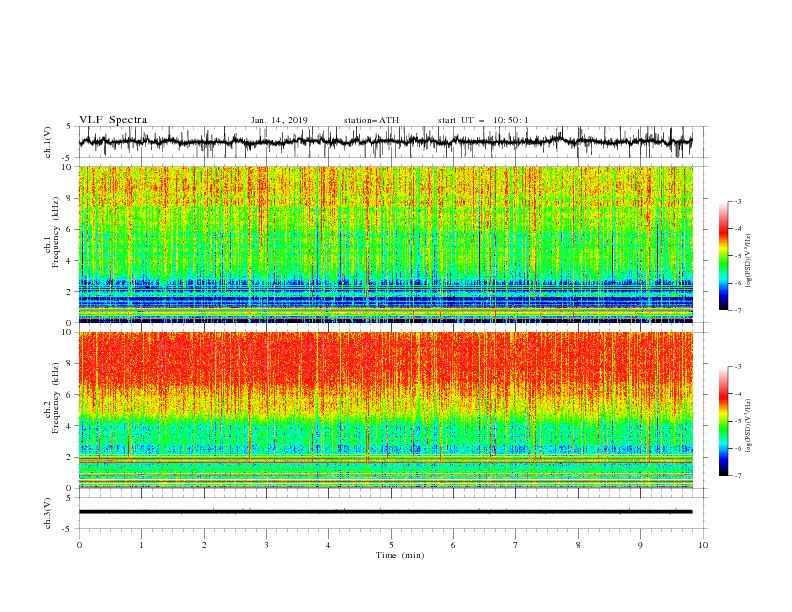Click time-axis tick label "9"
792x612 pixels.
click(640, 545)
